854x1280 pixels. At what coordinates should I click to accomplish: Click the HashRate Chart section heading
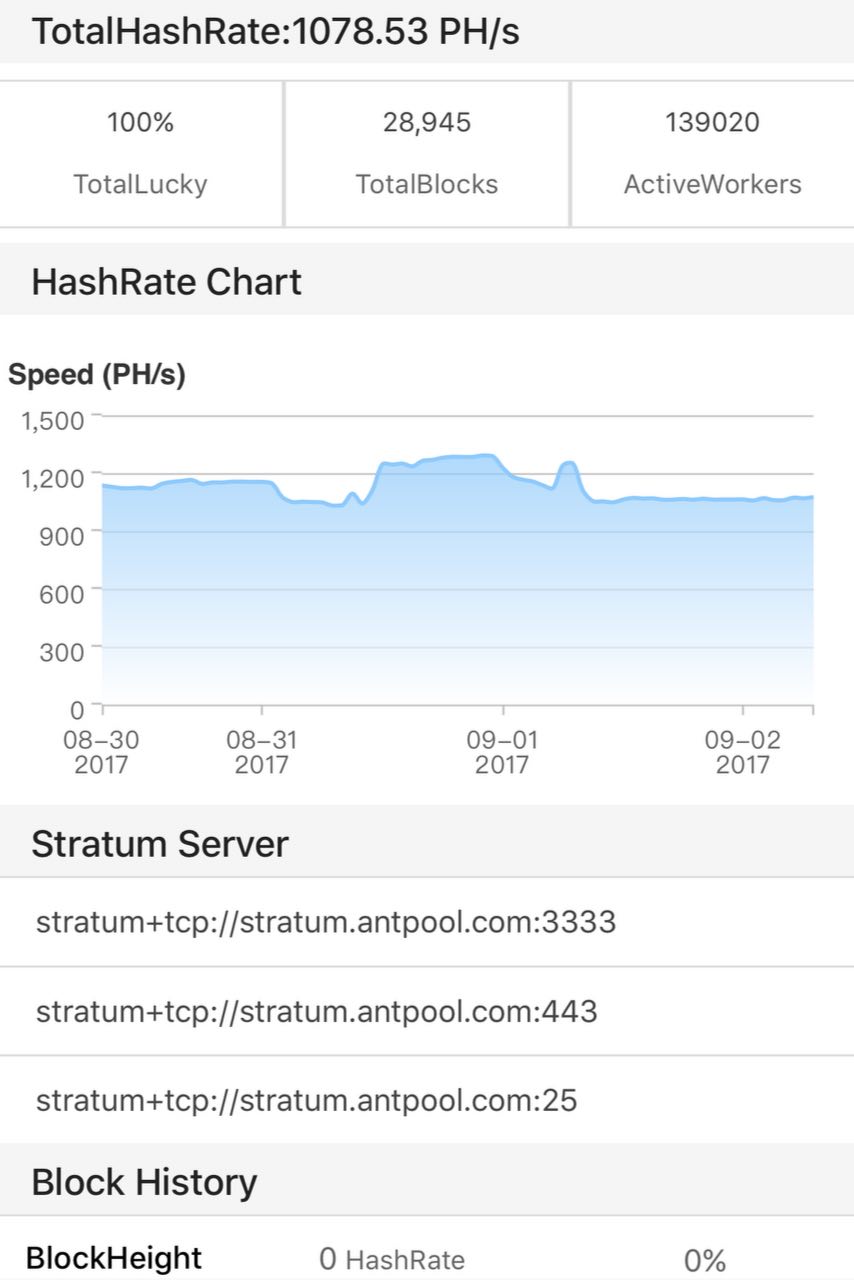tap(166, 282)
